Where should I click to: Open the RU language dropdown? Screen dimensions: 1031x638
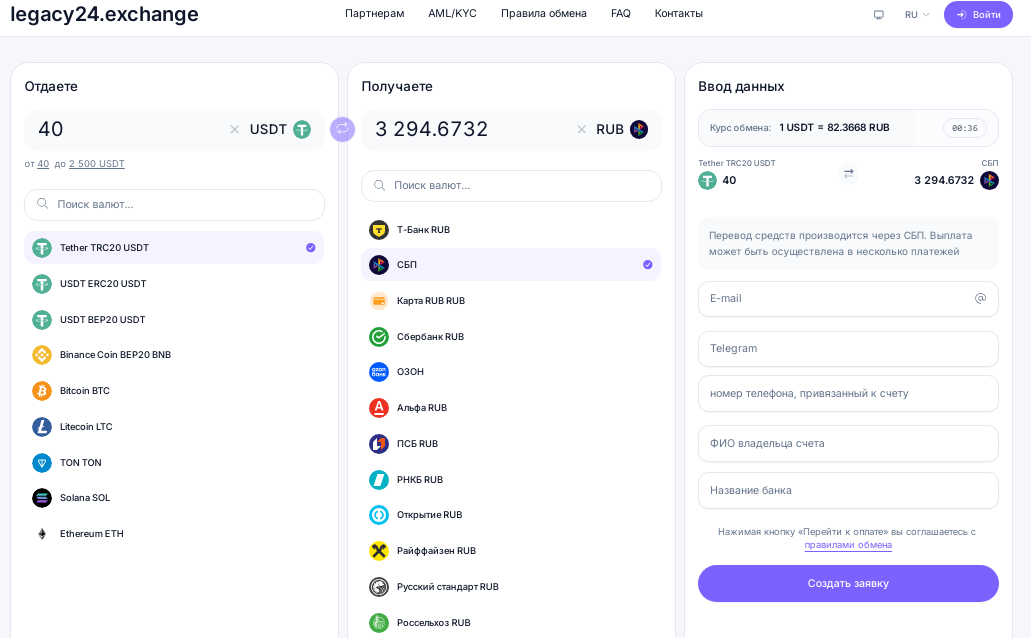(917, 14)
